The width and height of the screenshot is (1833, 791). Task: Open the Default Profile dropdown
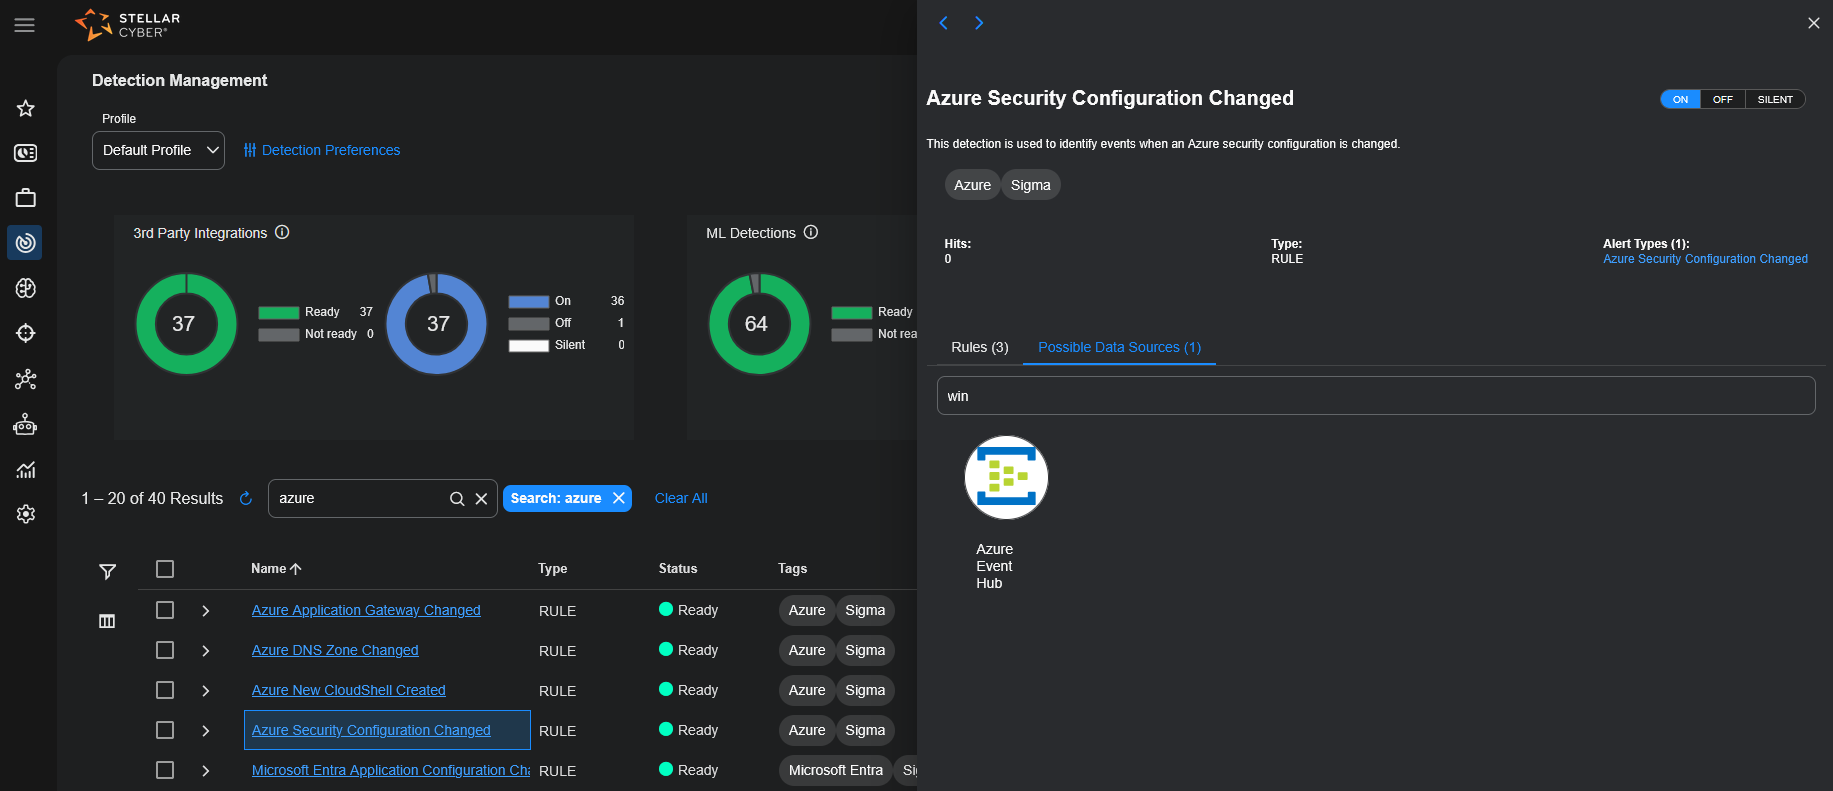coord(158,150)
